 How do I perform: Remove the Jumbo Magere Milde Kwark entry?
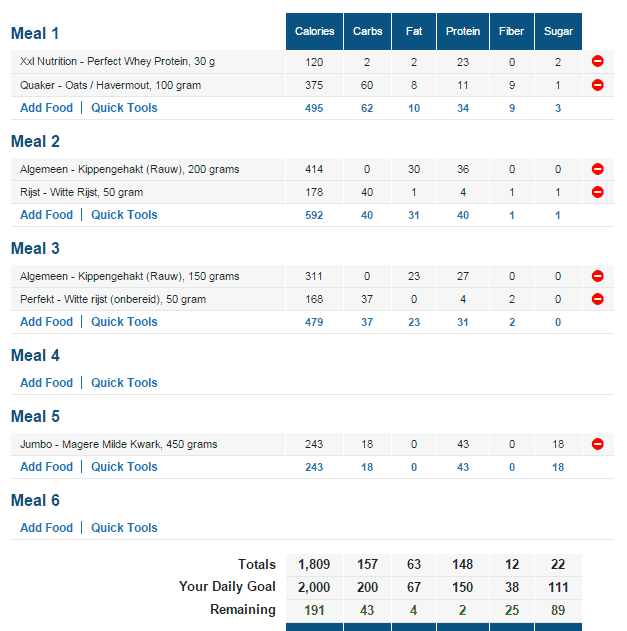click(598, 444)
